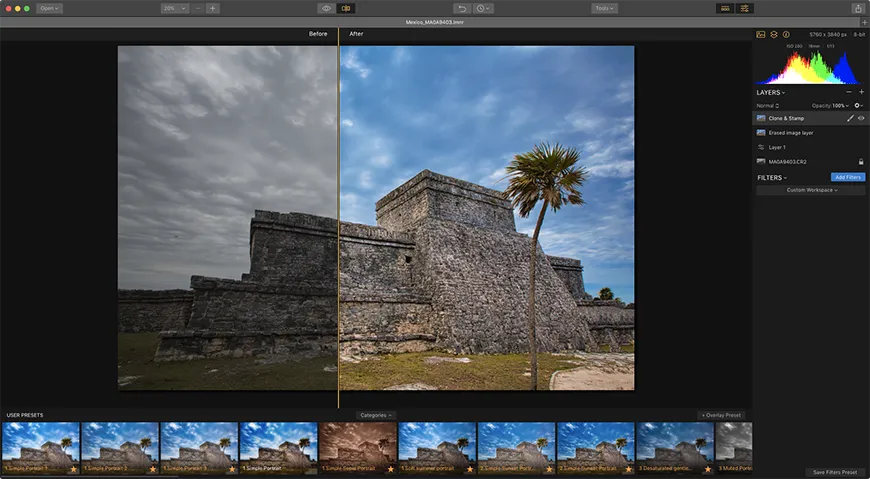
Task: Remove layer using the minus icon
Action: [x=849, y=92]
